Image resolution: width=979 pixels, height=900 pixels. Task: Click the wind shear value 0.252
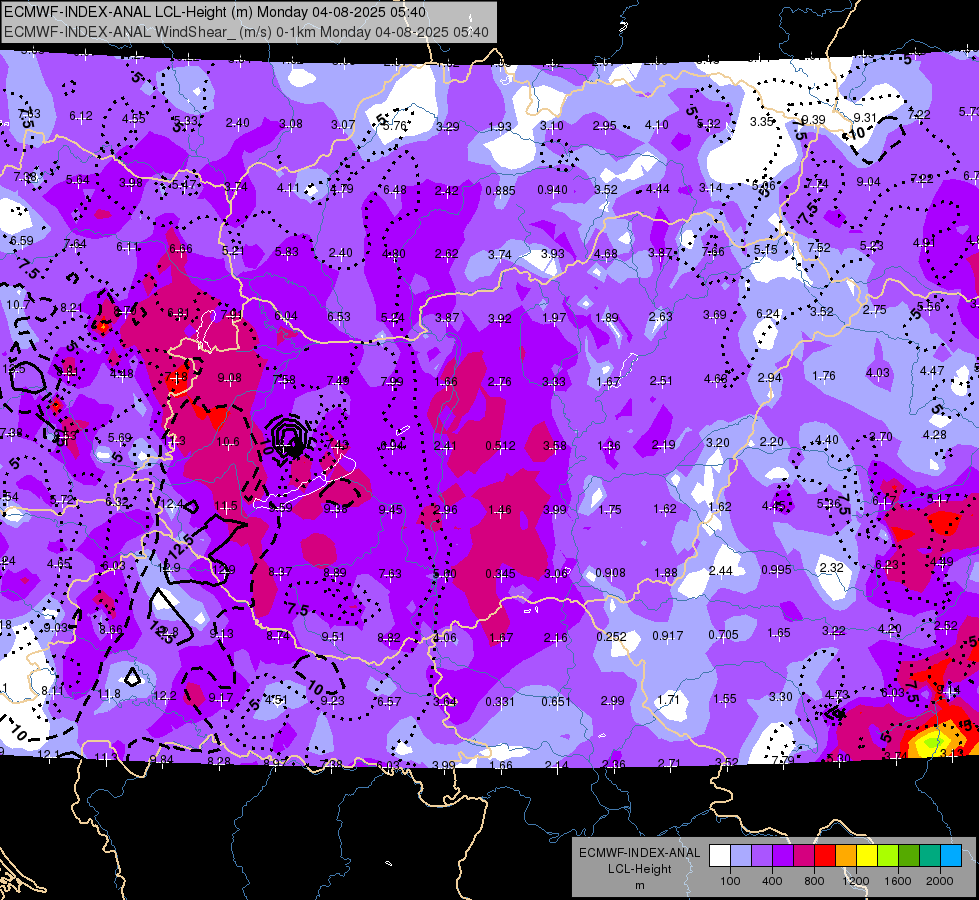tap(611, 636)
